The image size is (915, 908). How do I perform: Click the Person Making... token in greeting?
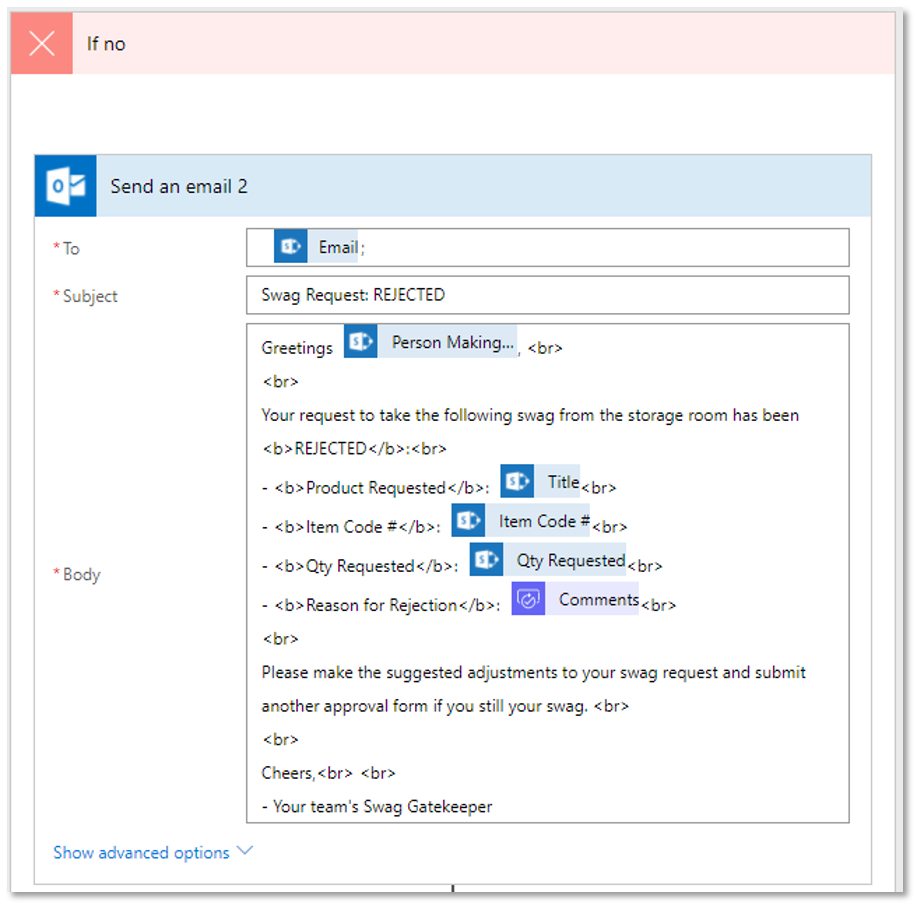[x=451, y=342]
